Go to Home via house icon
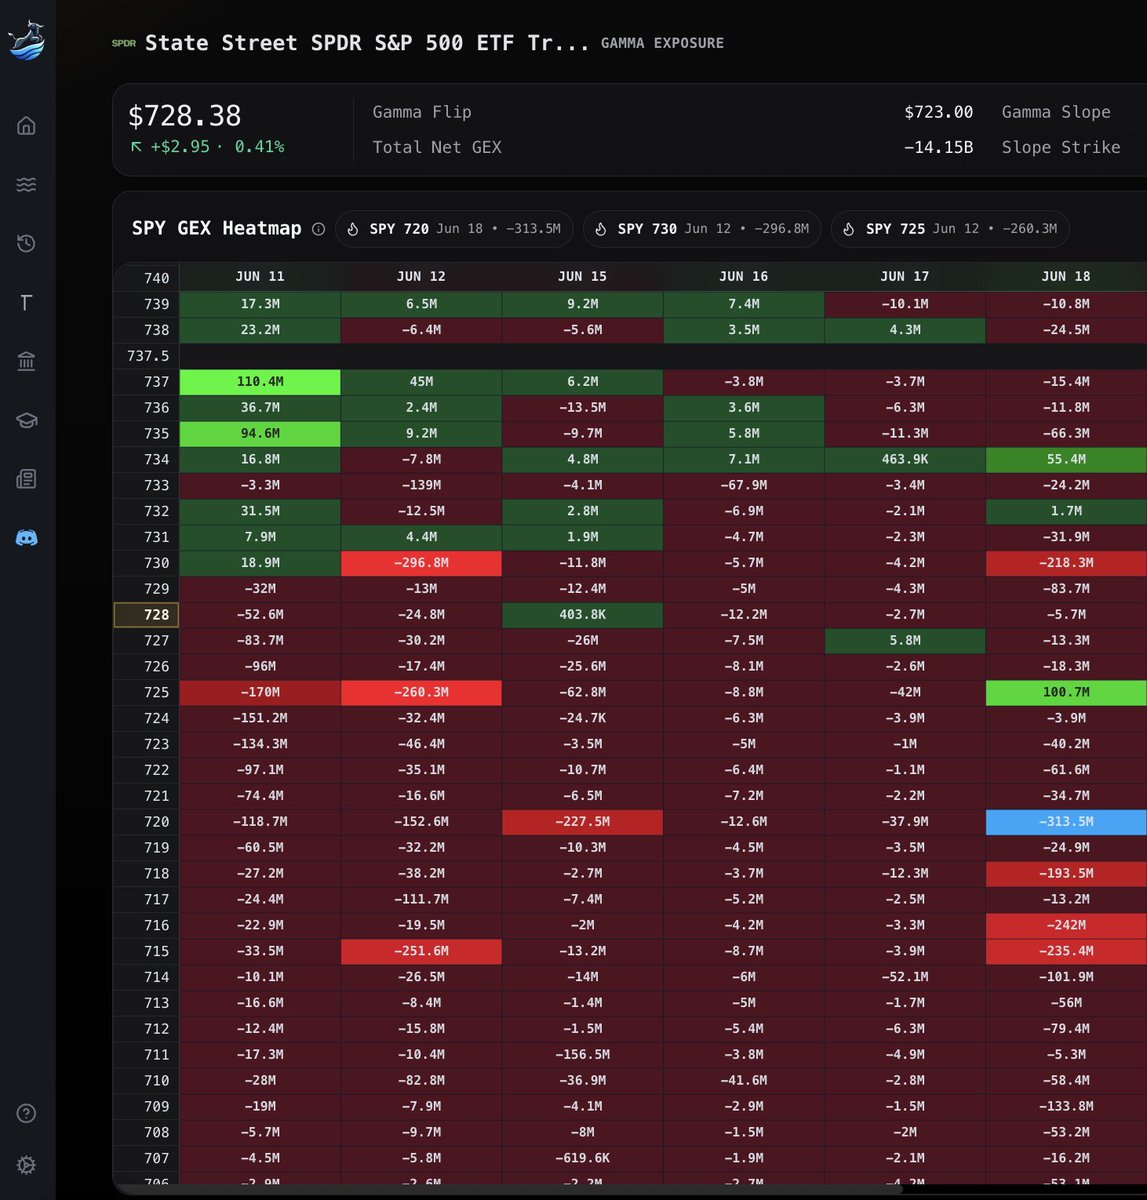 click(27, 126)
